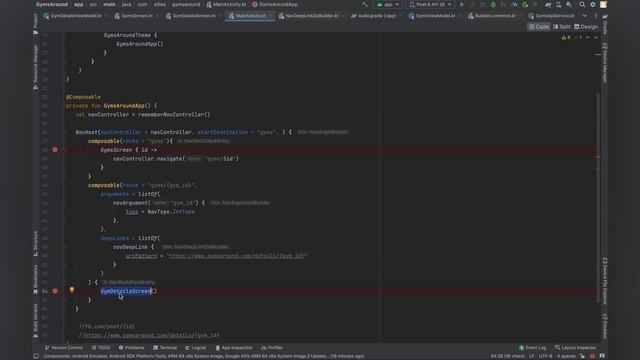This screenshot has width=640, height=360.
Task: Run the app with the green play button
Action: click(x=462, y=4)
